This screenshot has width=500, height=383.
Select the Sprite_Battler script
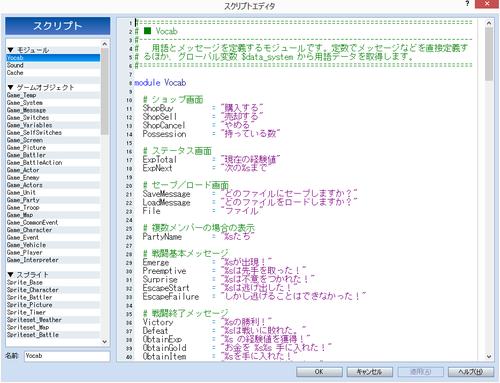point(53,297)
